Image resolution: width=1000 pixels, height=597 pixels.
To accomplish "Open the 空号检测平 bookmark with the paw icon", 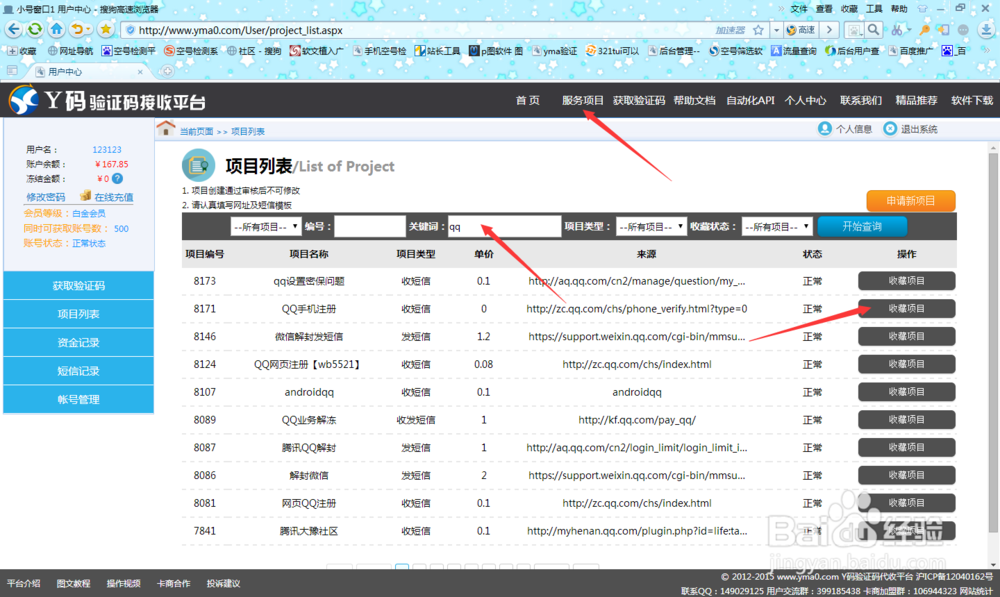I will click(128, 51).
